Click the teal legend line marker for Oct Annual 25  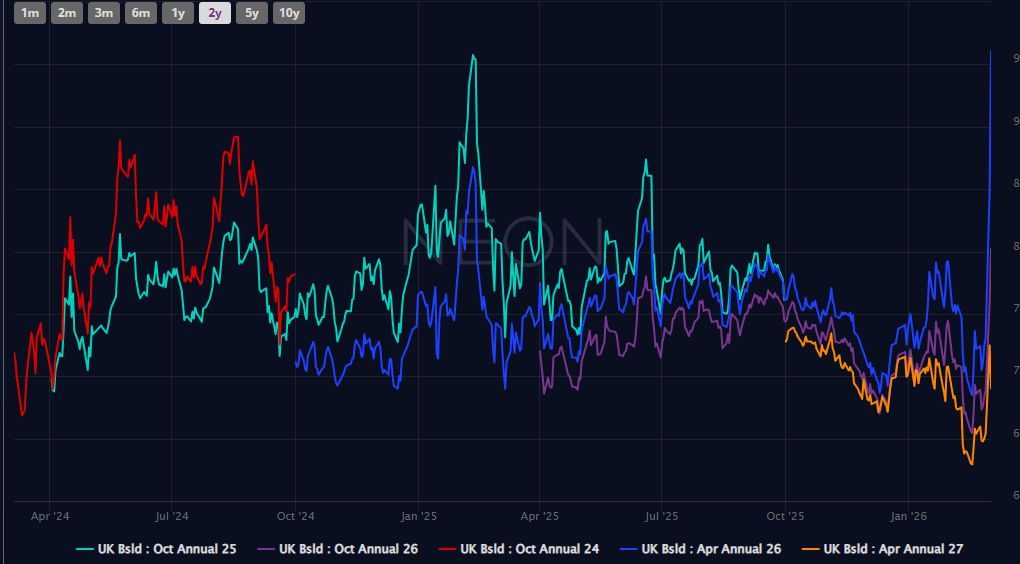85,549
